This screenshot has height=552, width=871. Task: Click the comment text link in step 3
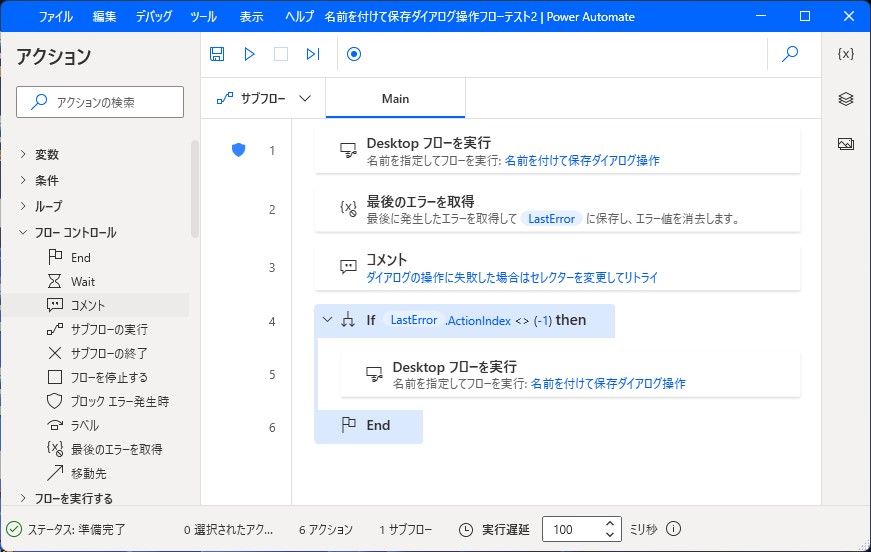tap(512, 277)
